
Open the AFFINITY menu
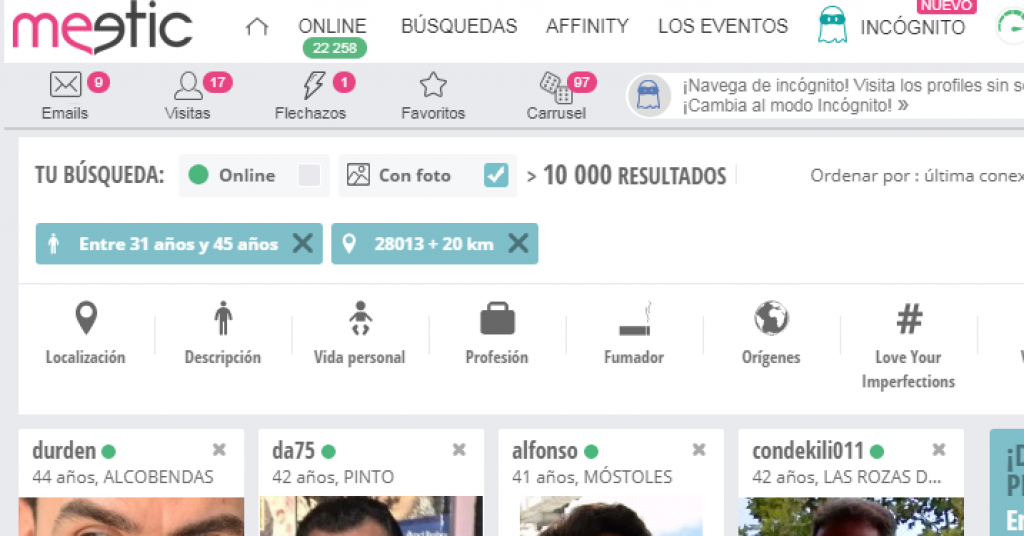click(587, 26)
